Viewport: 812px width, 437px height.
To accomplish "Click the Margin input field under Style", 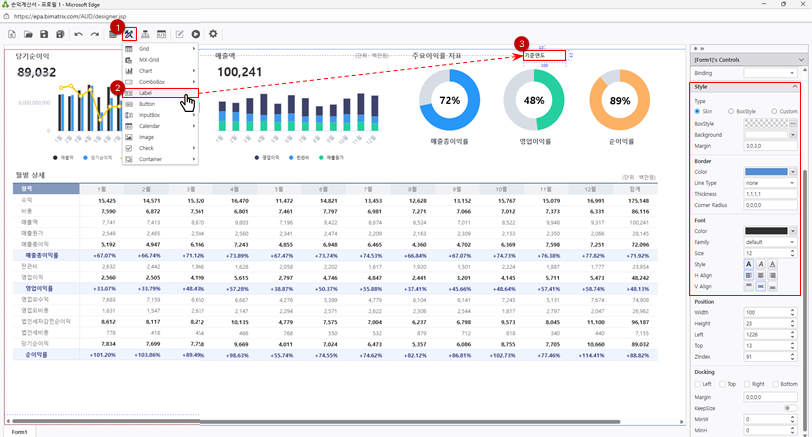I will pyautogui.click(x=772, y=145).
